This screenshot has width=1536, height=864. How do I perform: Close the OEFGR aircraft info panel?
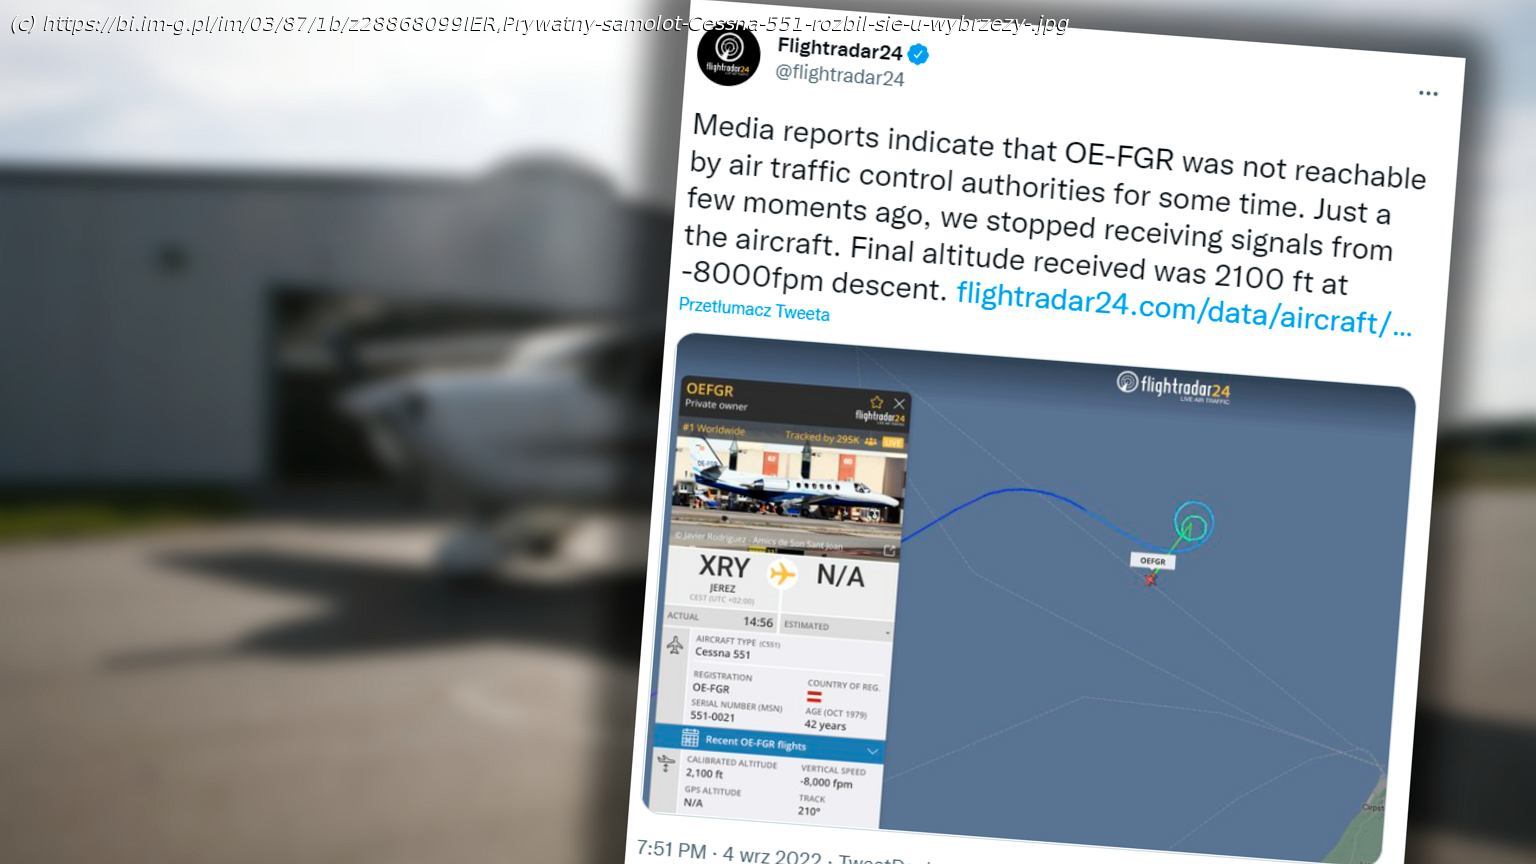coord(899,404)
